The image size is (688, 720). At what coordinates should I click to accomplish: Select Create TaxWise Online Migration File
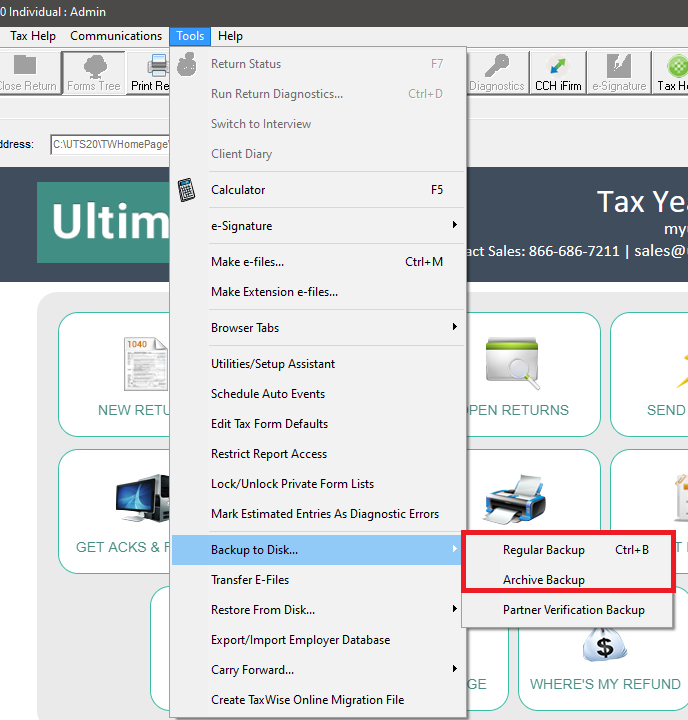(x=318, y=700)
